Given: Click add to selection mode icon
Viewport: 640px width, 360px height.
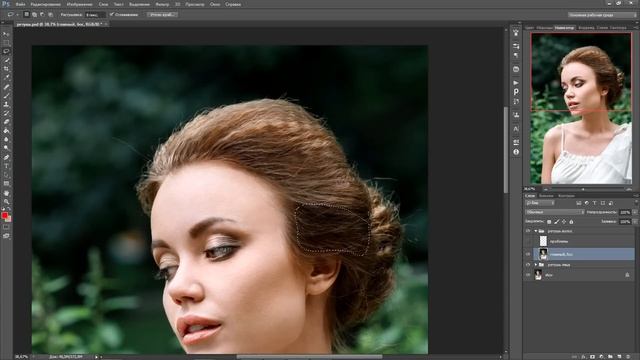Looking at the screenshot, I should click(x=34, y=14).
